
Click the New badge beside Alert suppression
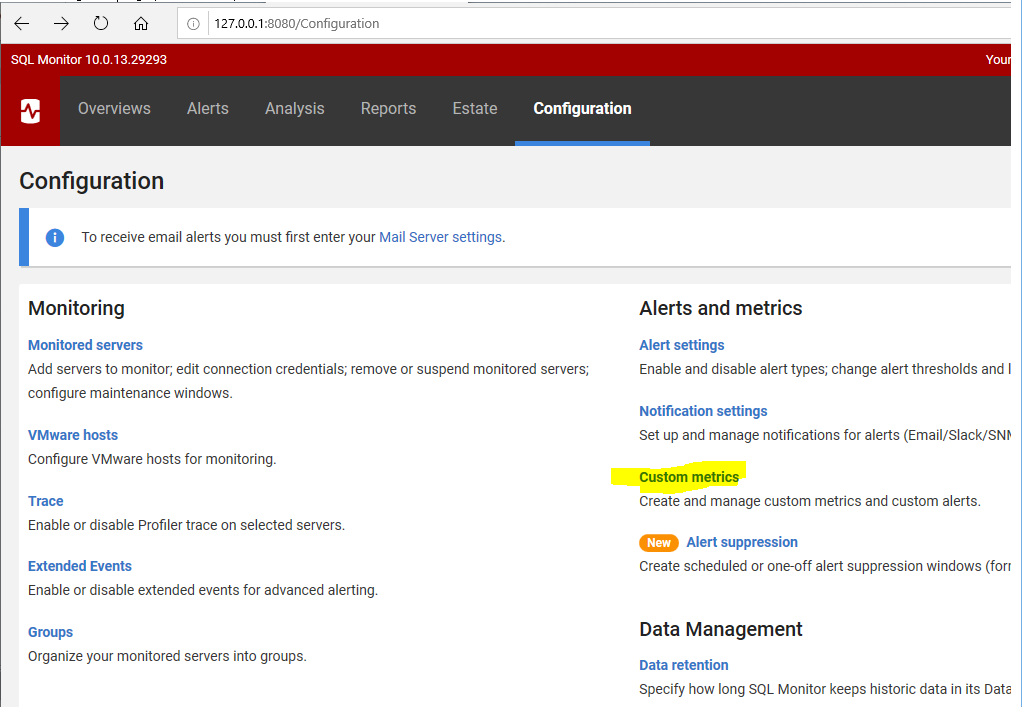point(658,542)
